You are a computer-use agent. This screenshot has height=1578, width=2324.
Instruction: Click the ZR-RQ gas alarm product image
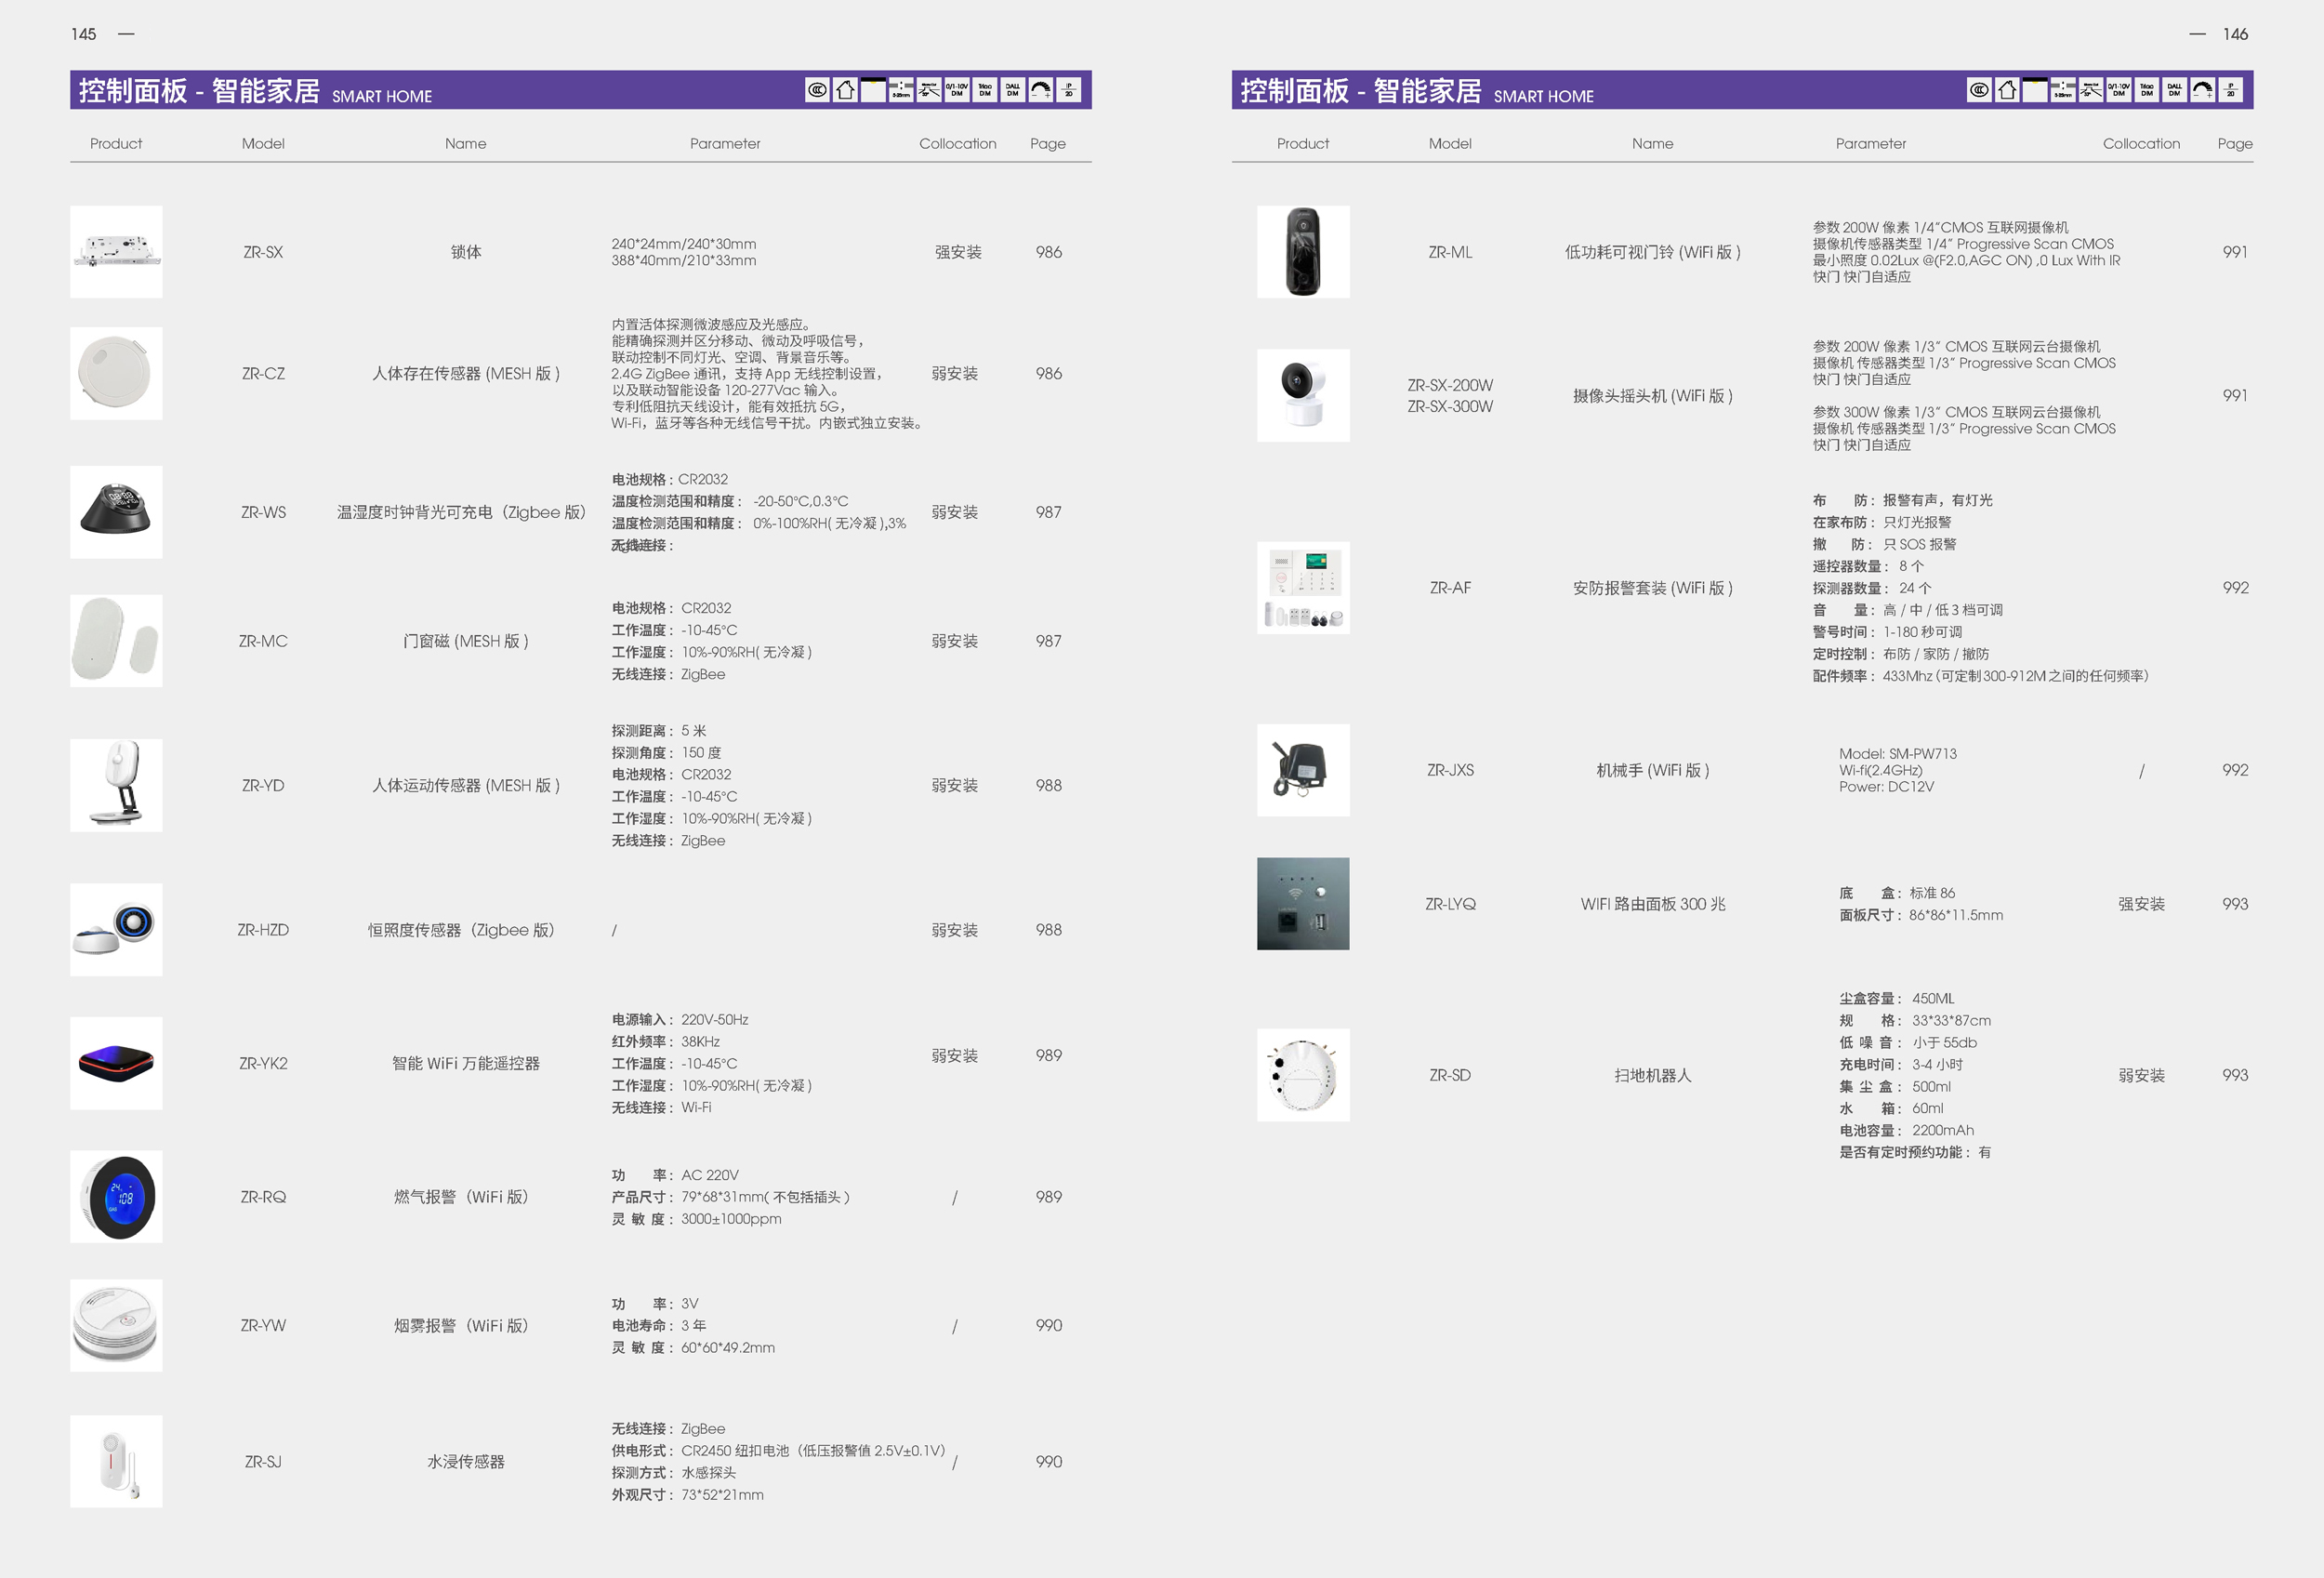pyautogui.click(x=116, y=1196)
